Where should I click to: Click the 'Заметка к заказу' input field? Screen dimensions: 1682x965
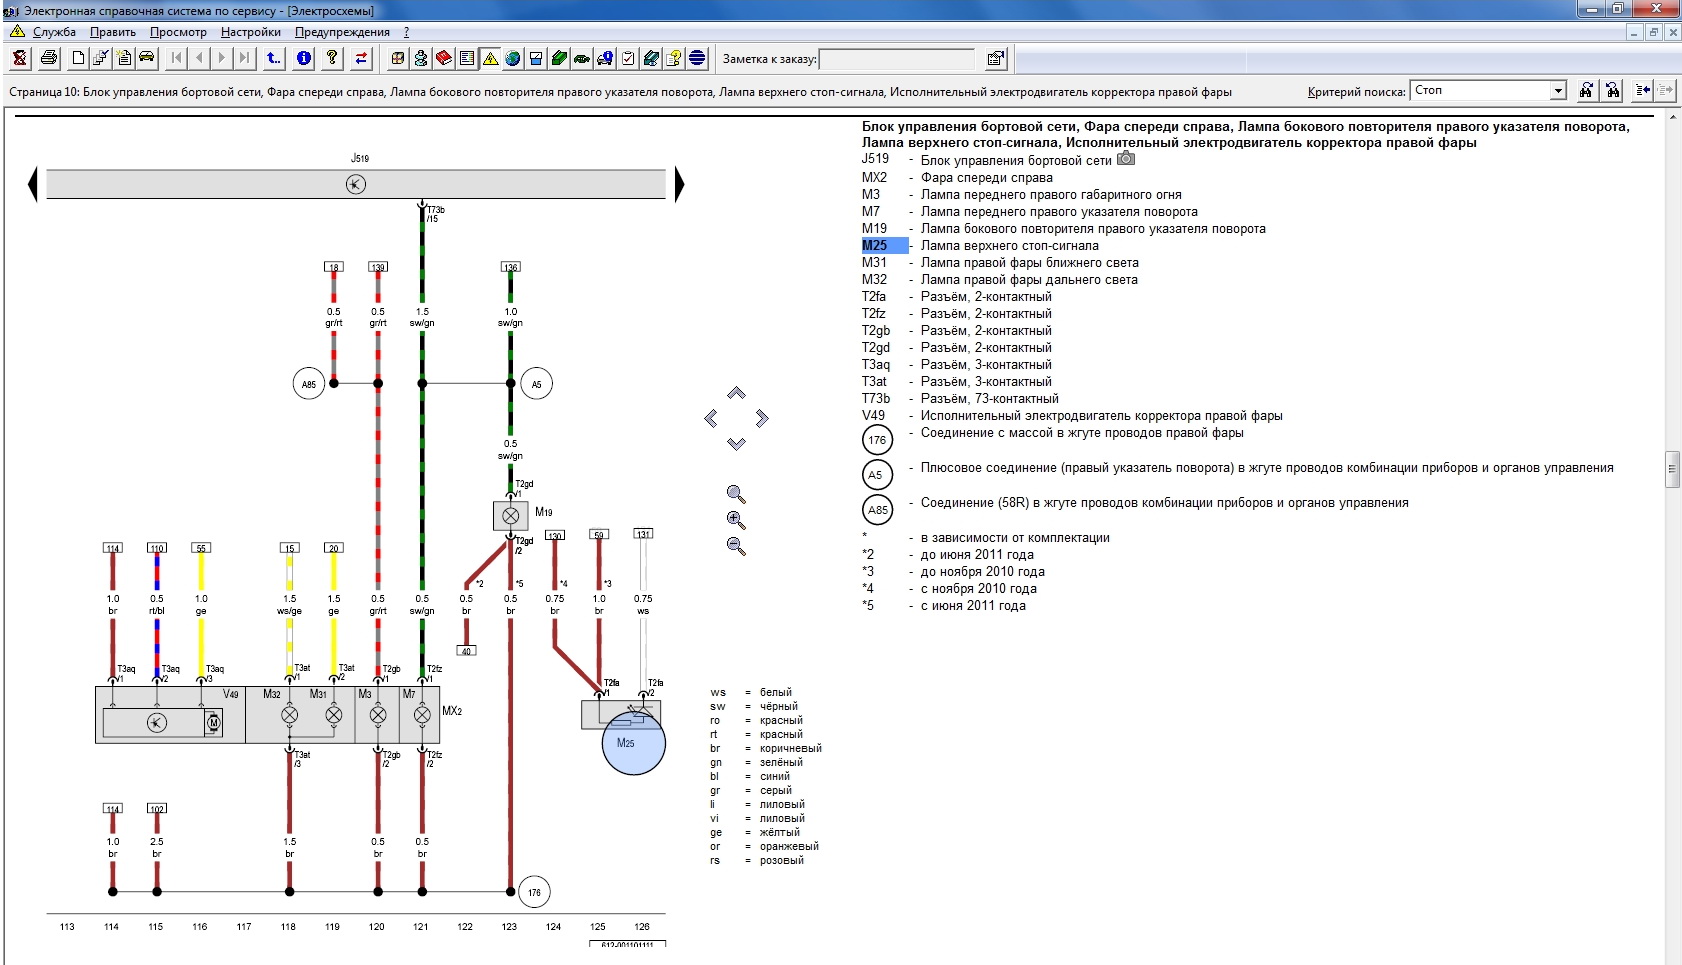click(x=896, y=59)
